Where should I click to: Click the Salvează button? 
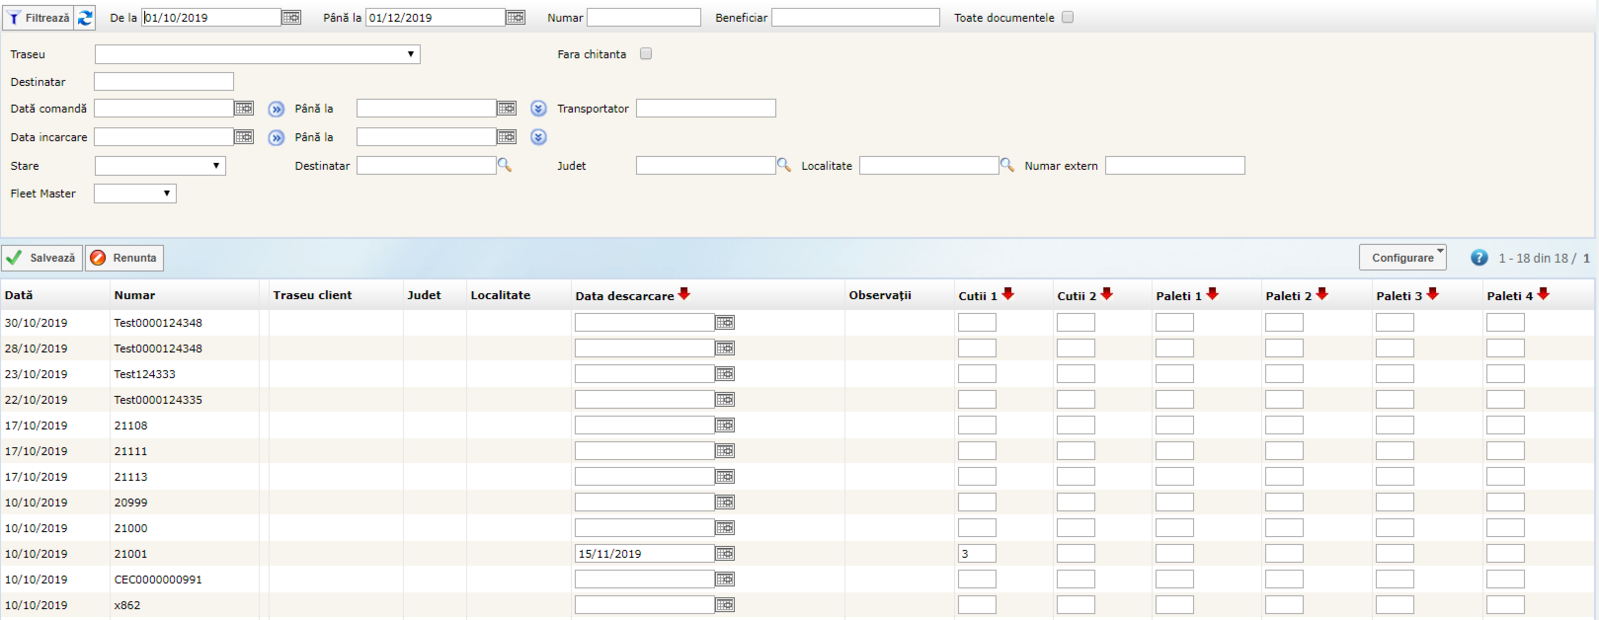42,258
